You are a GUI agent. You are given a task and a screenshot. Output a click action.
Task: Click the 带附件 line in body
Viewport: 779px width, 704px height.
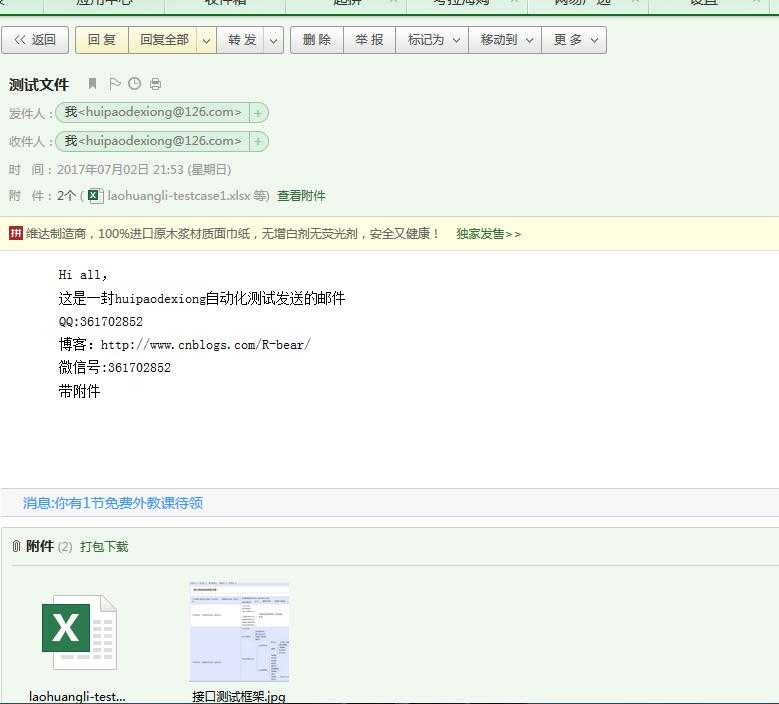79,391
